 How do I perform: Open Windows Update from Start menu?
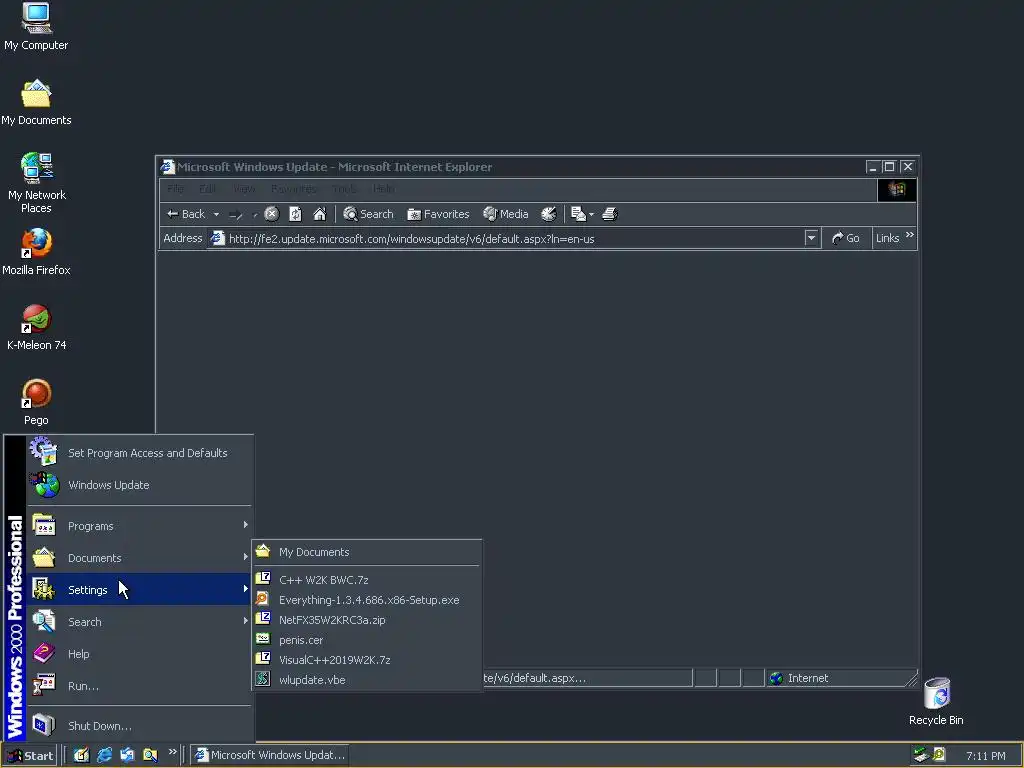click(x=140, y=485)
